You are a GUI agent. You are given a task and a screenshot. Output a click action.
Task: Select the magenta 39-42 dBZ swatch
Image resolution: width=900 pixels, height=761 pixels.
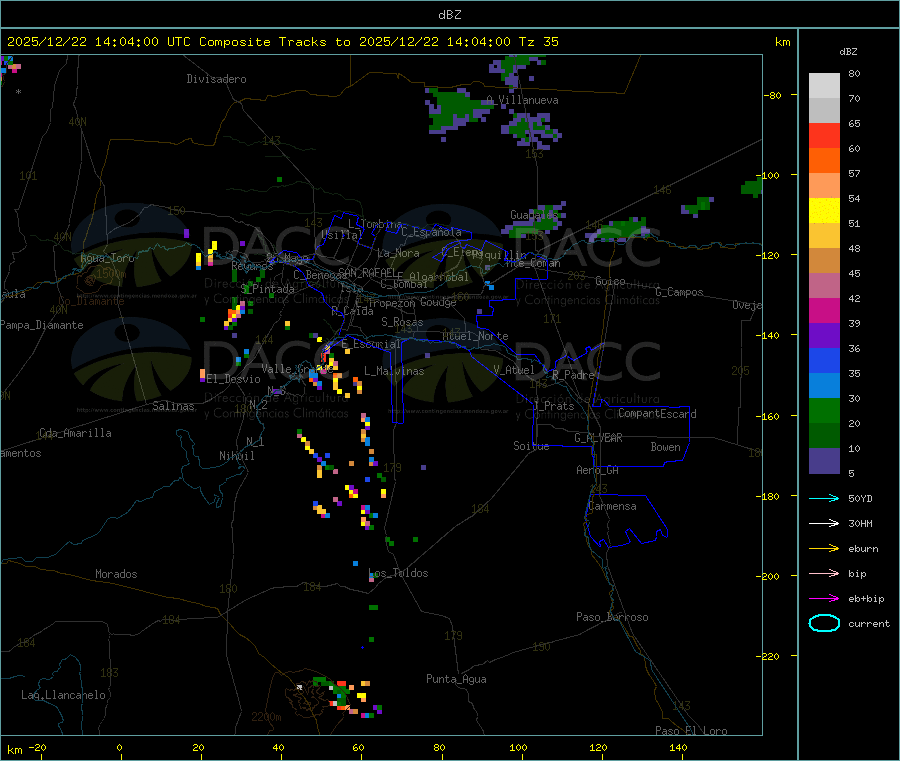coord(824,310)
